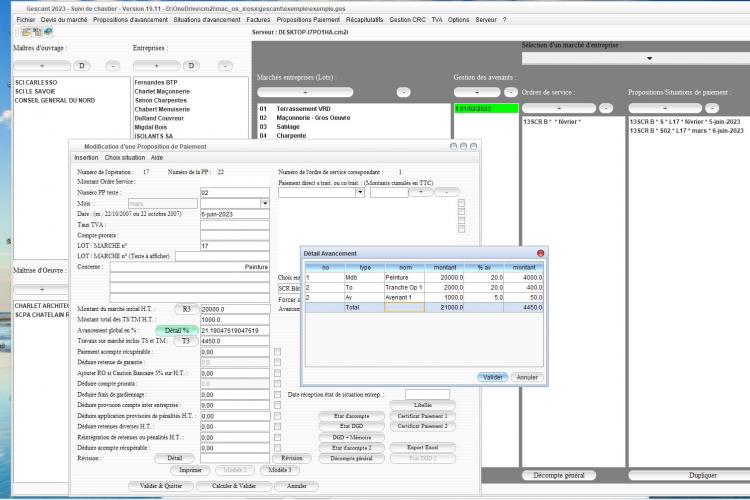
Task: Tick the checkbox for Paiement acompte récupérable
Action: (x=277, y=352)
